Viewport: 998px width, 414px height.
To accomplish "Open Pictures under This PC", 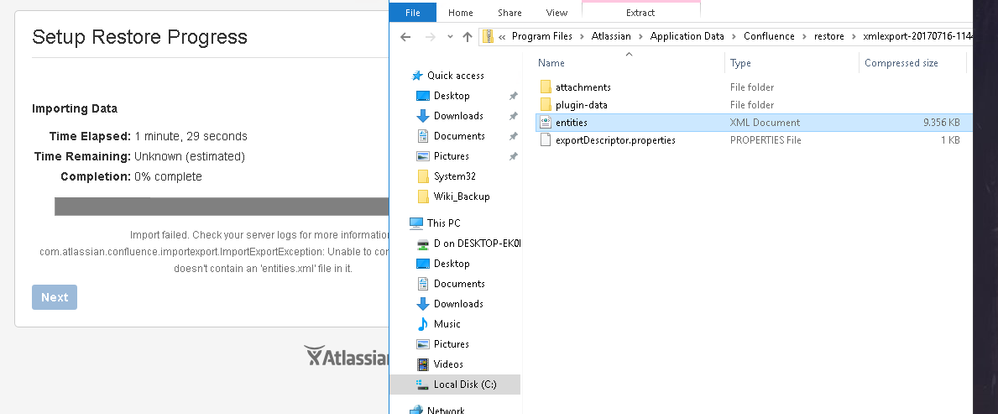I will (x=451, y=344).
